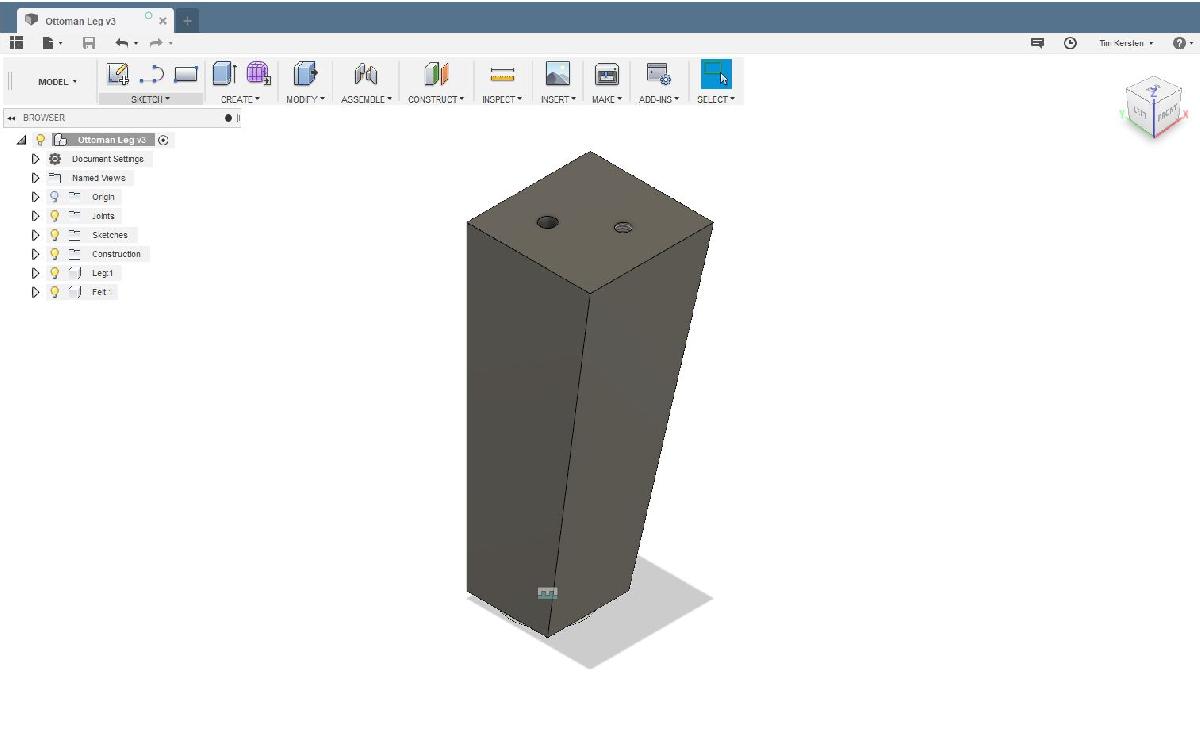Select the Press Pull modify icon
Screen dimensions: 1200x746
point(304,74)
